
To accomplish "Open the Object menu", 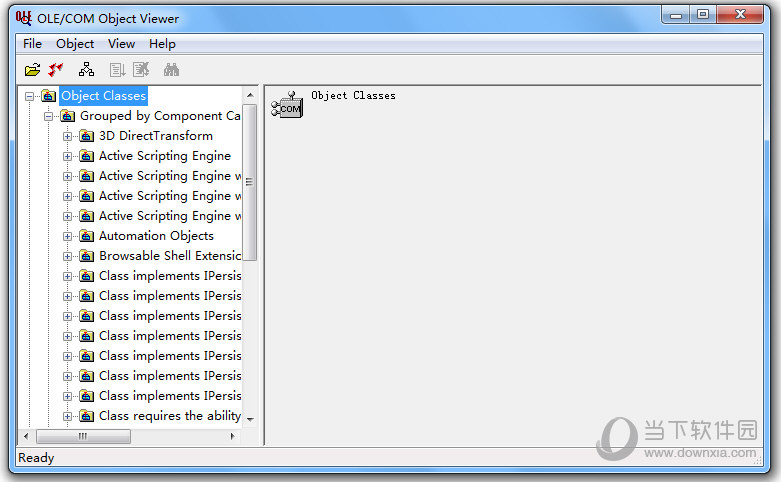I will click(75, 44).
